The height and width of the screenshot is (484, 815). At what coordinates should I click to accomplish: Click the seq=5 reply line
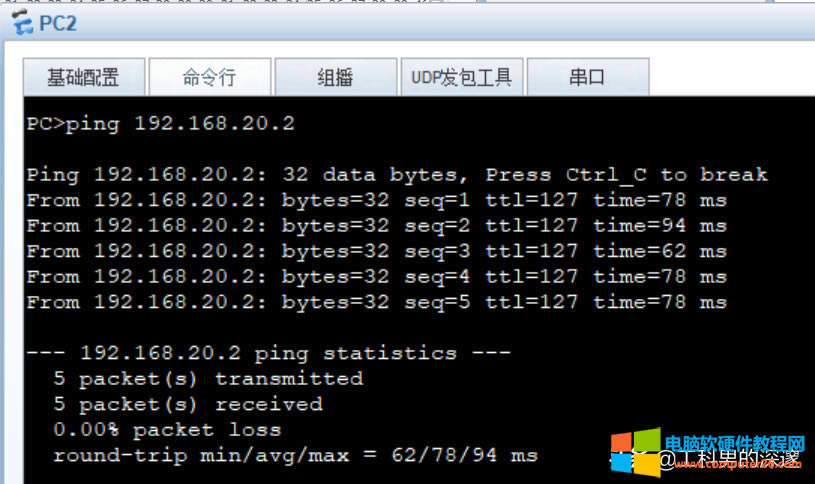point(377,303)
